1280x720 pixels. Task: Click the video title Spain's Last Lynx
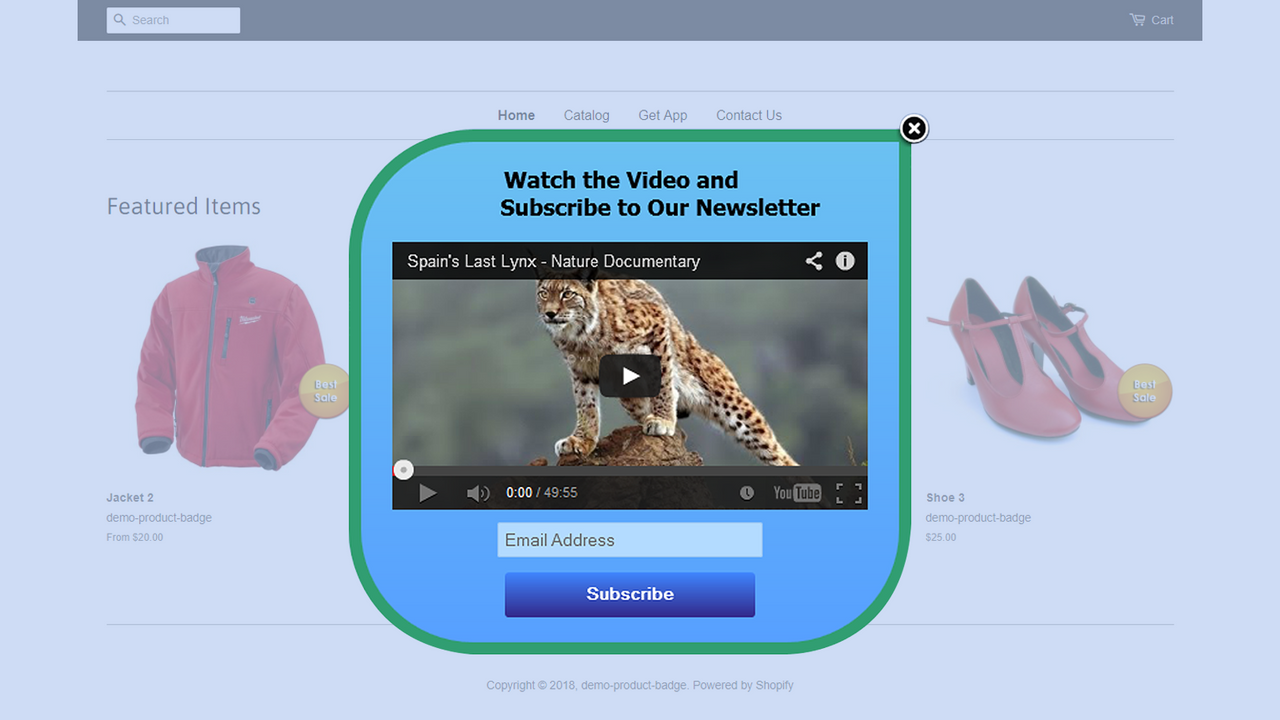click(553, 261)
